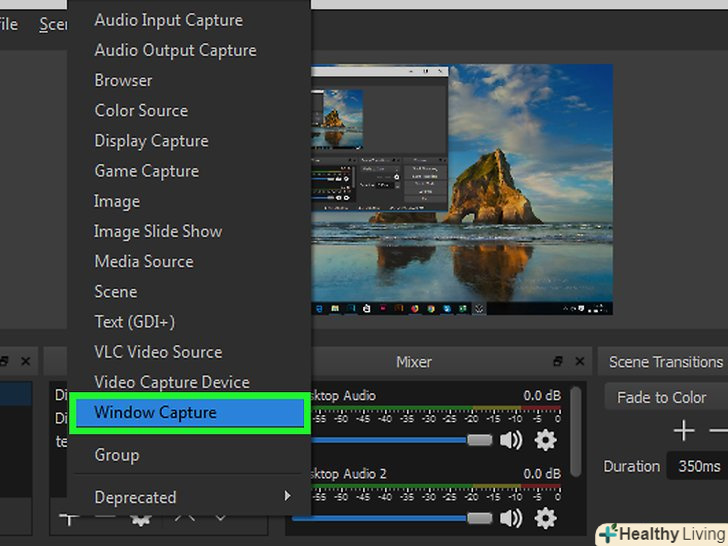Expand the Deprecated submenu

(x=190, y=497)
